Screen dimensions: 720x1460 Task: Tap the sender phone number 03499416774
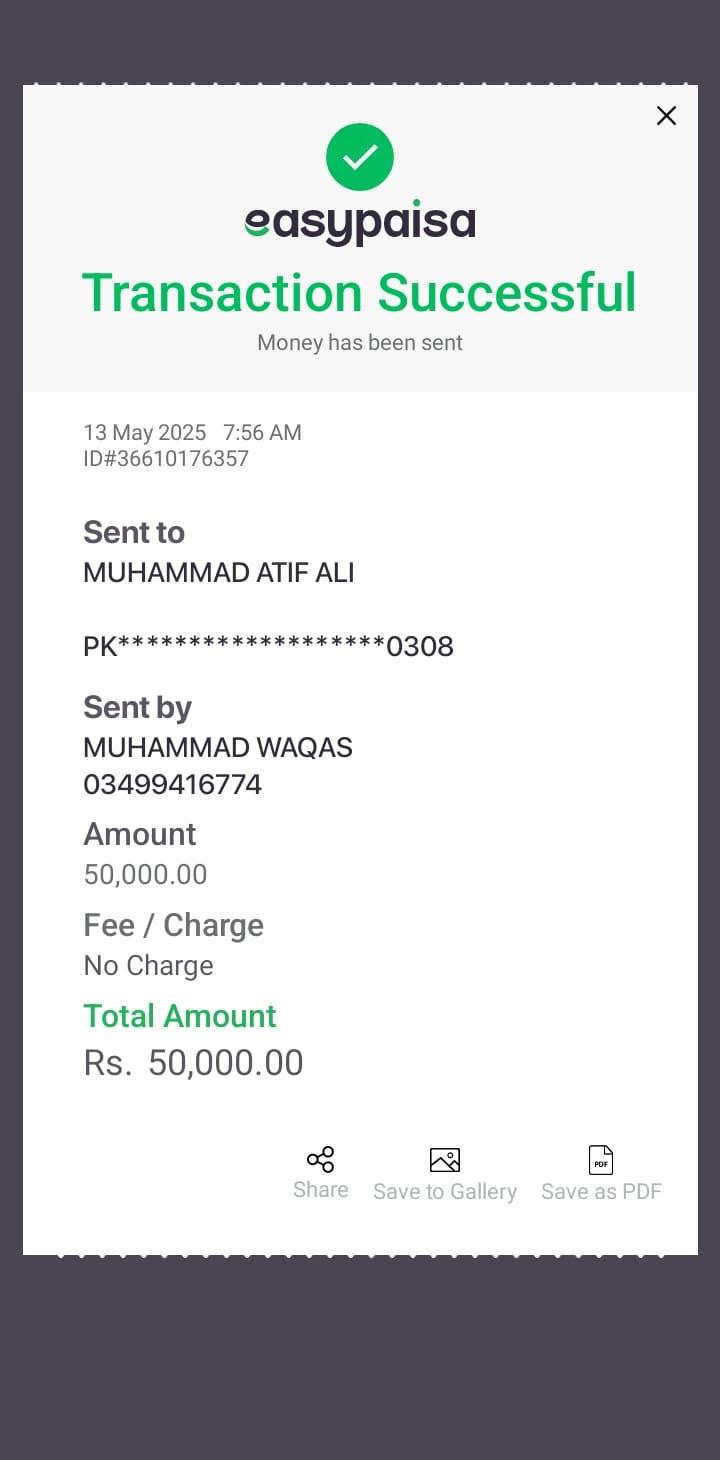click(x=173, y=785)
